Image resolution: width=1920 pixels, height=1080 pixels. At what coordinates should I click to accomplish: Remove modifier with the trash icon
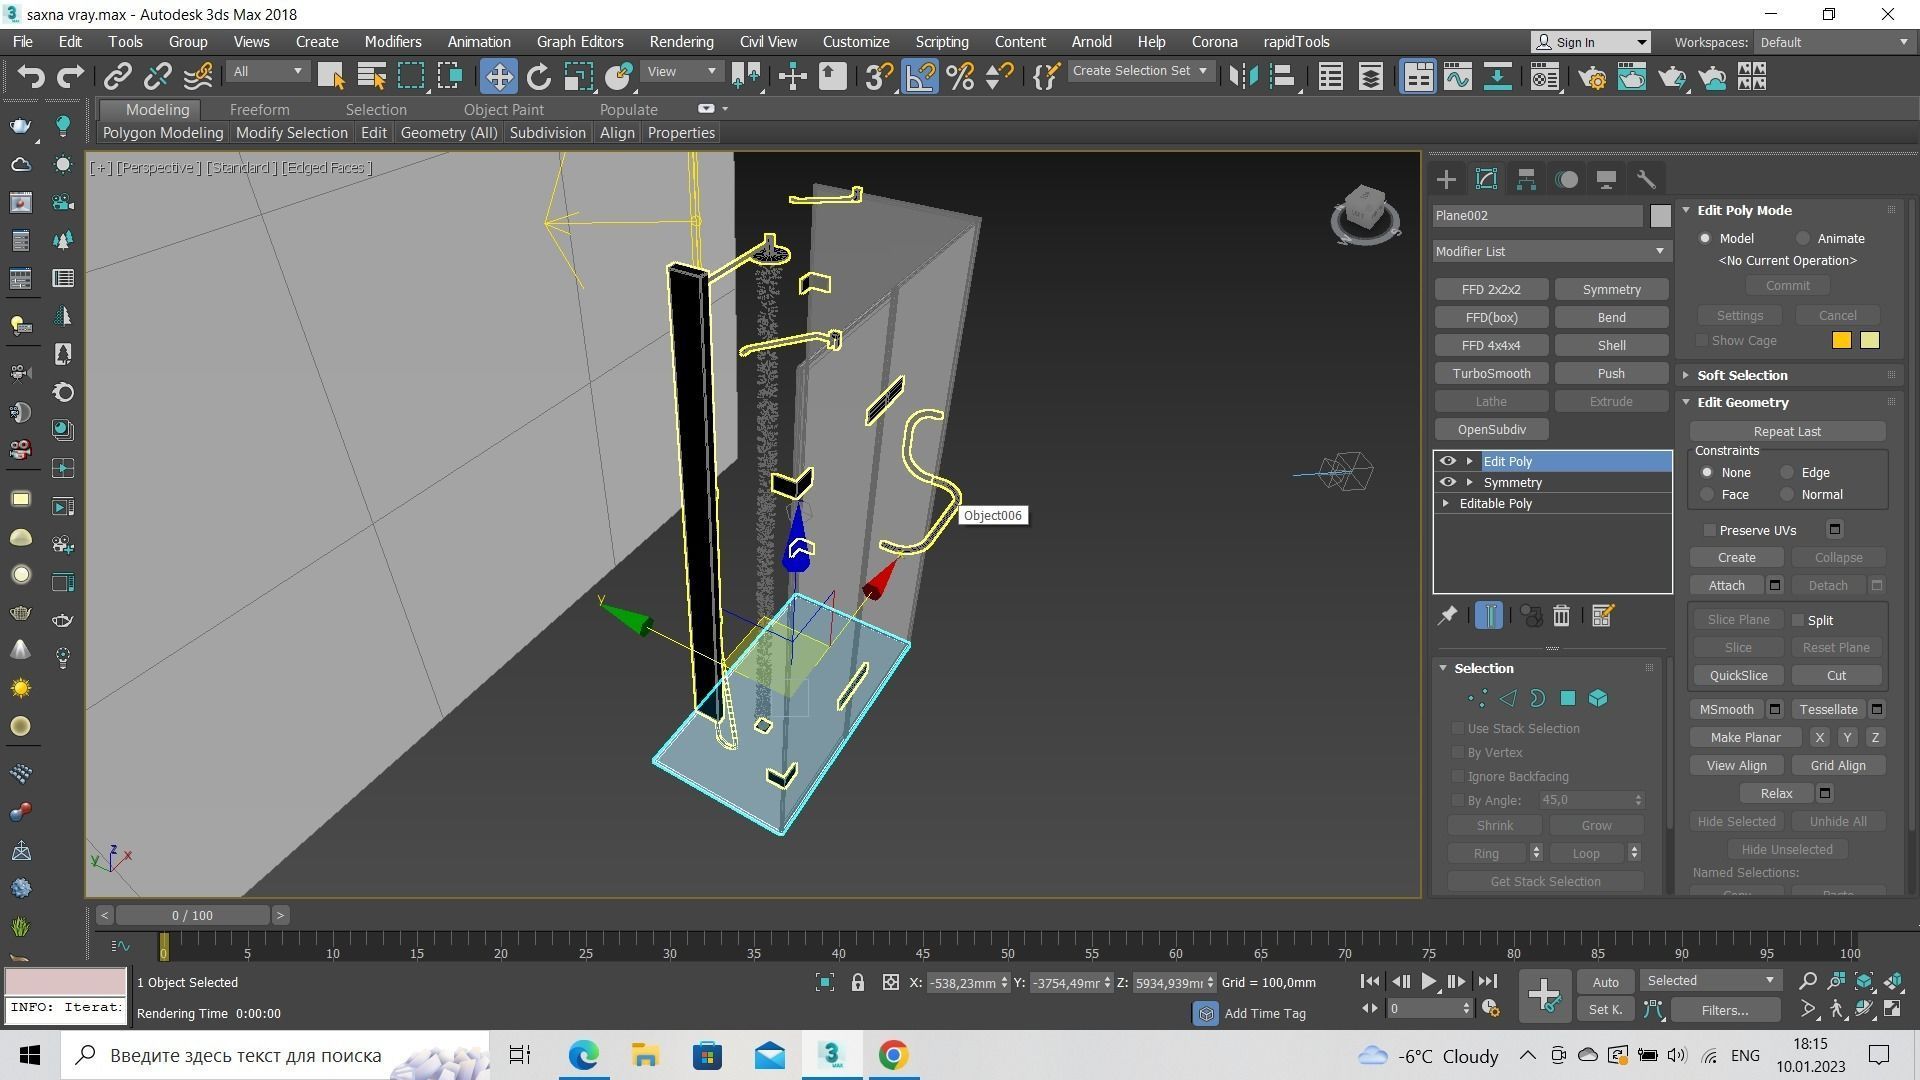1562,616
